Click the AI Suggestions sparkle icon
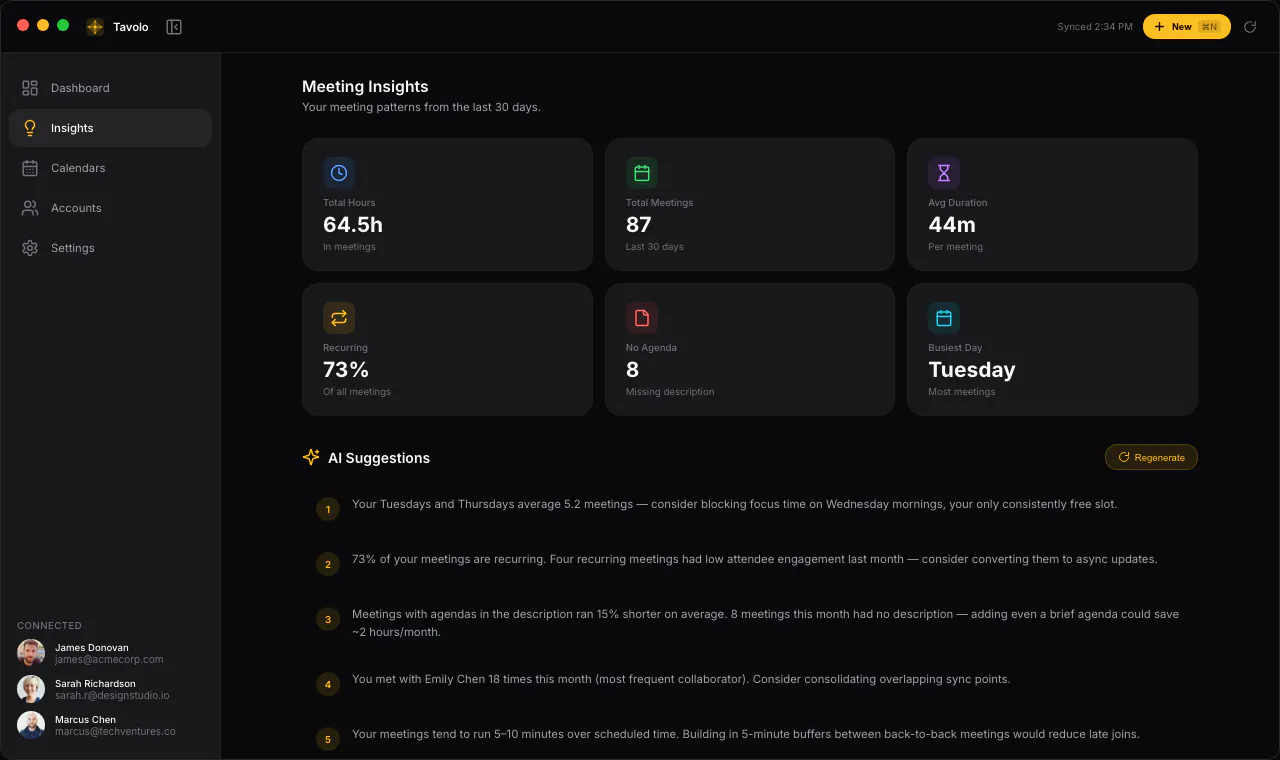Image resolution: width=1280 pixels, height=760 pixels. [311, 457]
